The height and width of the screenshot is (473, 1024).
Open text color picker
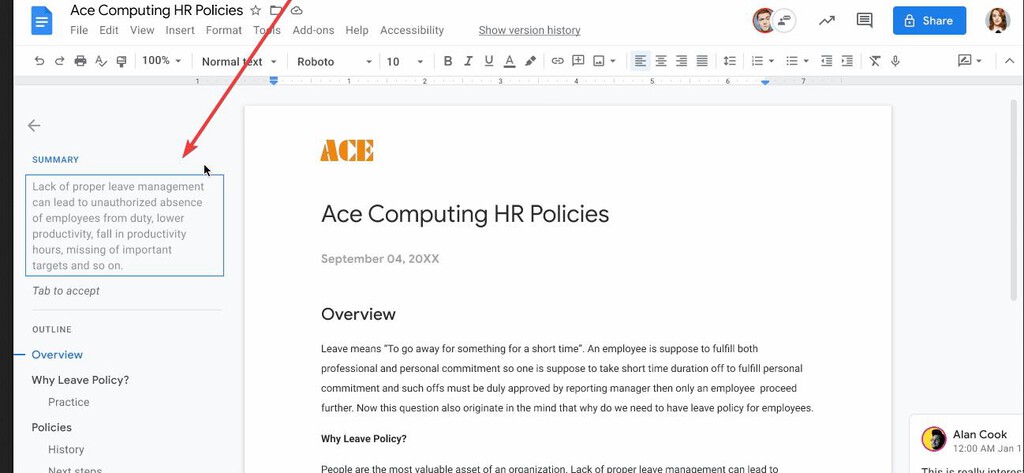pos(509,61)
